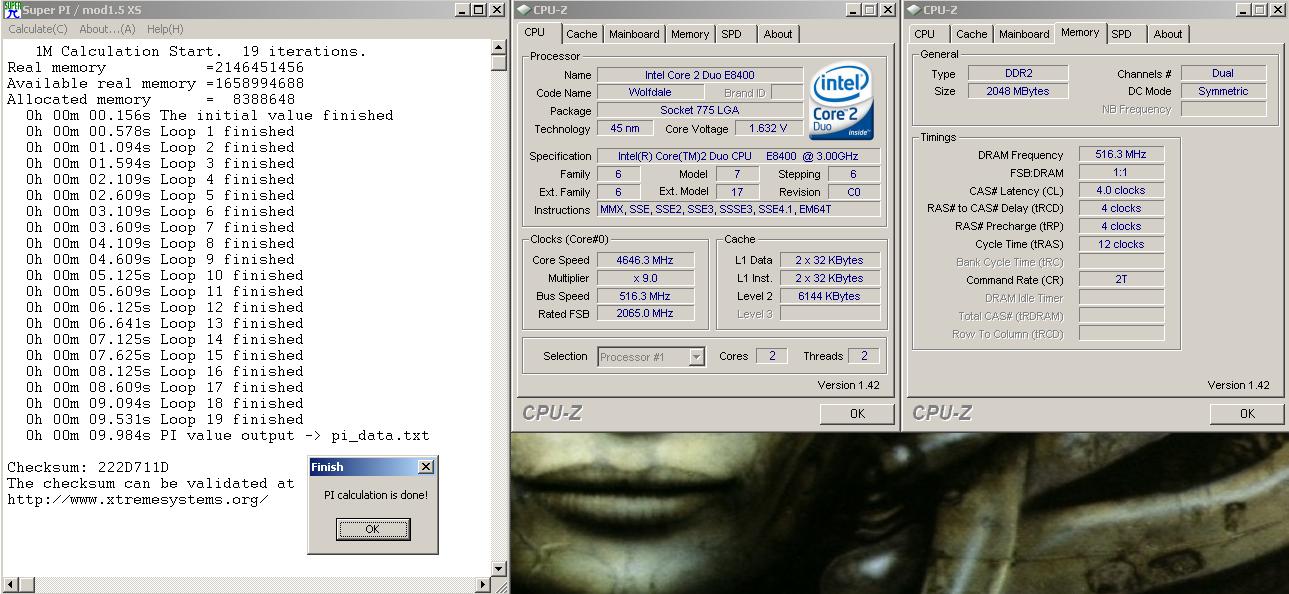Viewport: 1289px width, 594px height.
Task: Switch to About tab in first CPU-Z window
Action: [x=778, y=34]
